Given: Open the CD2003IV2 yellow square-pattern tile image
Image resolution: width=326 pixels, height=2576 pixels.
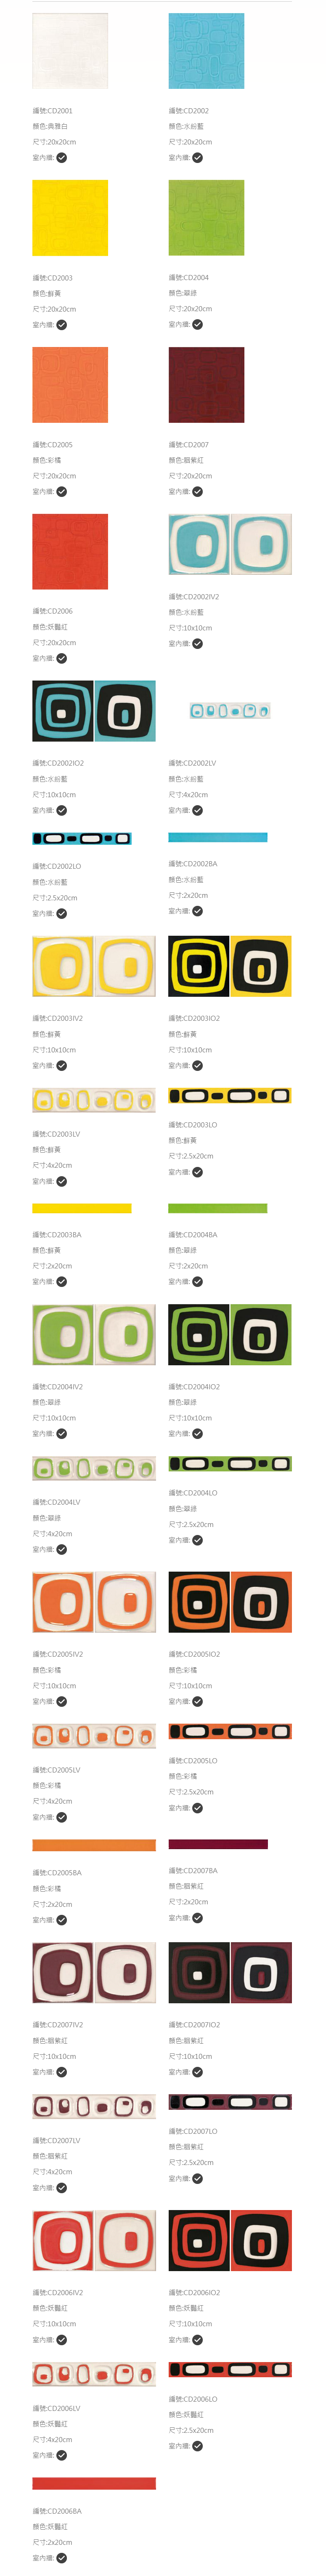Looking at the screenshot, I should 94,966.
